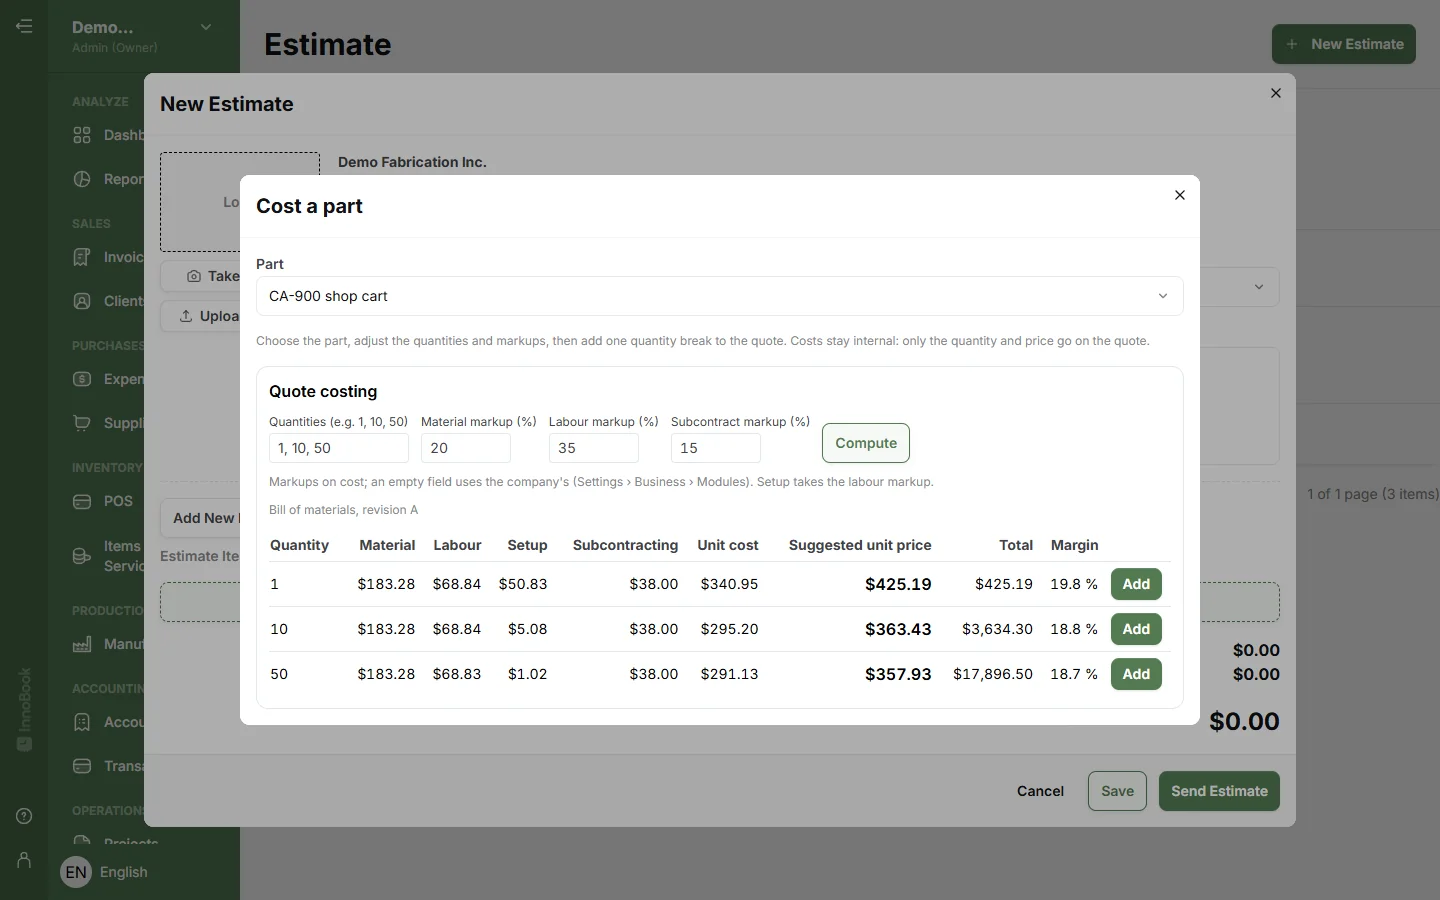Click Cancel in New Estimate dialog

1040,791
